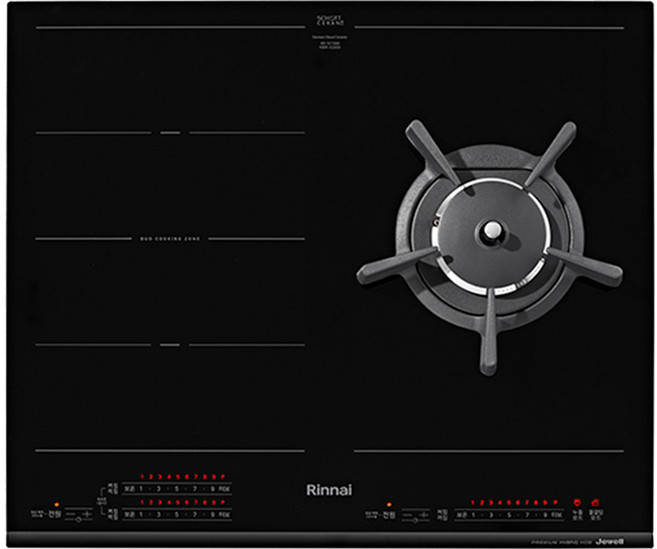Tap the red indicator above right power
Screen dimensions: 657x549
(388, 505)
